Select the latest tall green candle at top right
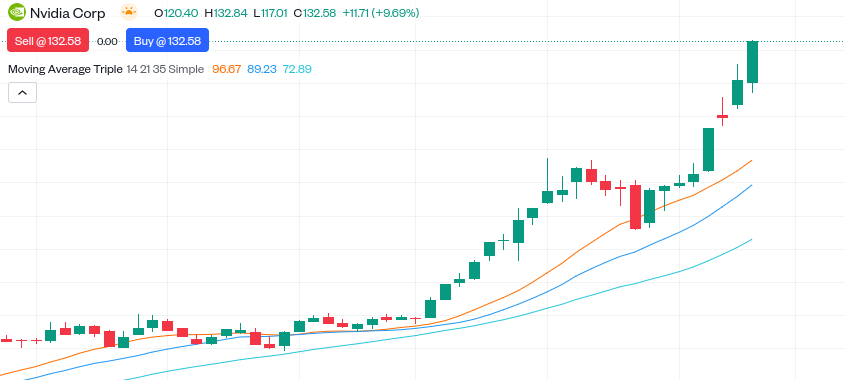845x380 pixels. click(752, 62)
